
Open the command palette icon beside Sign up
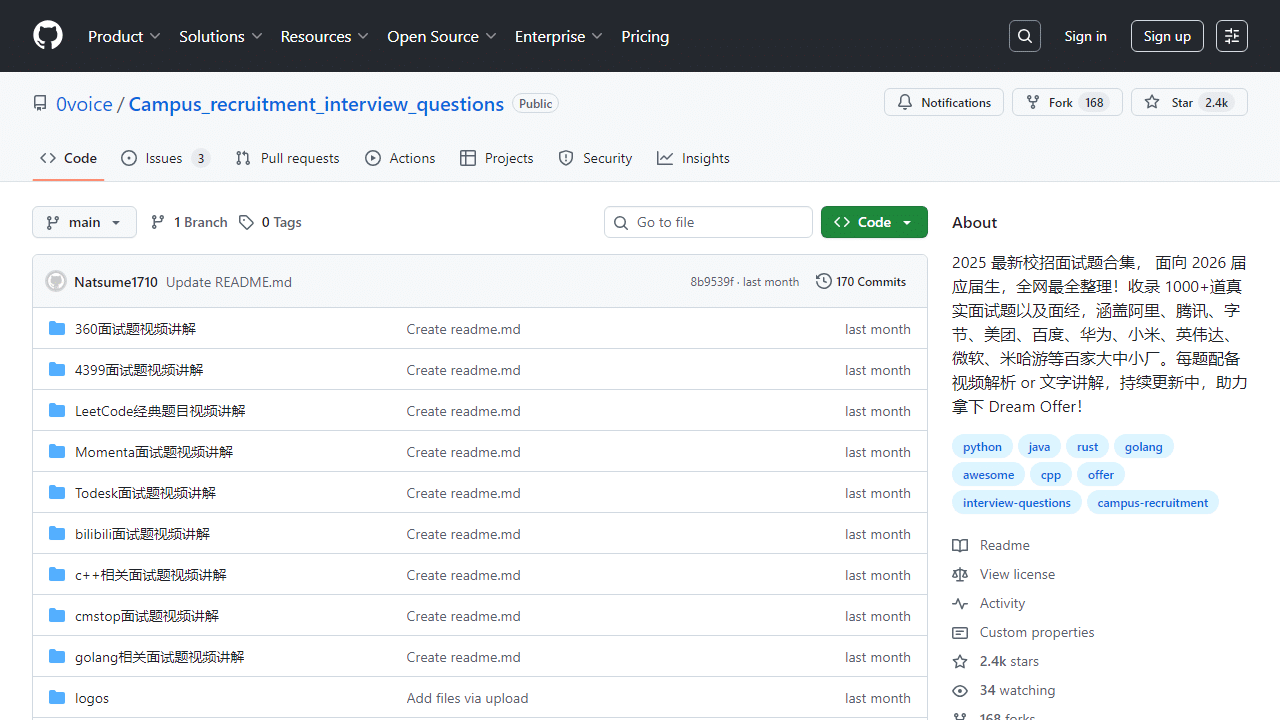pyautogui.click(x=1232, y=36)
